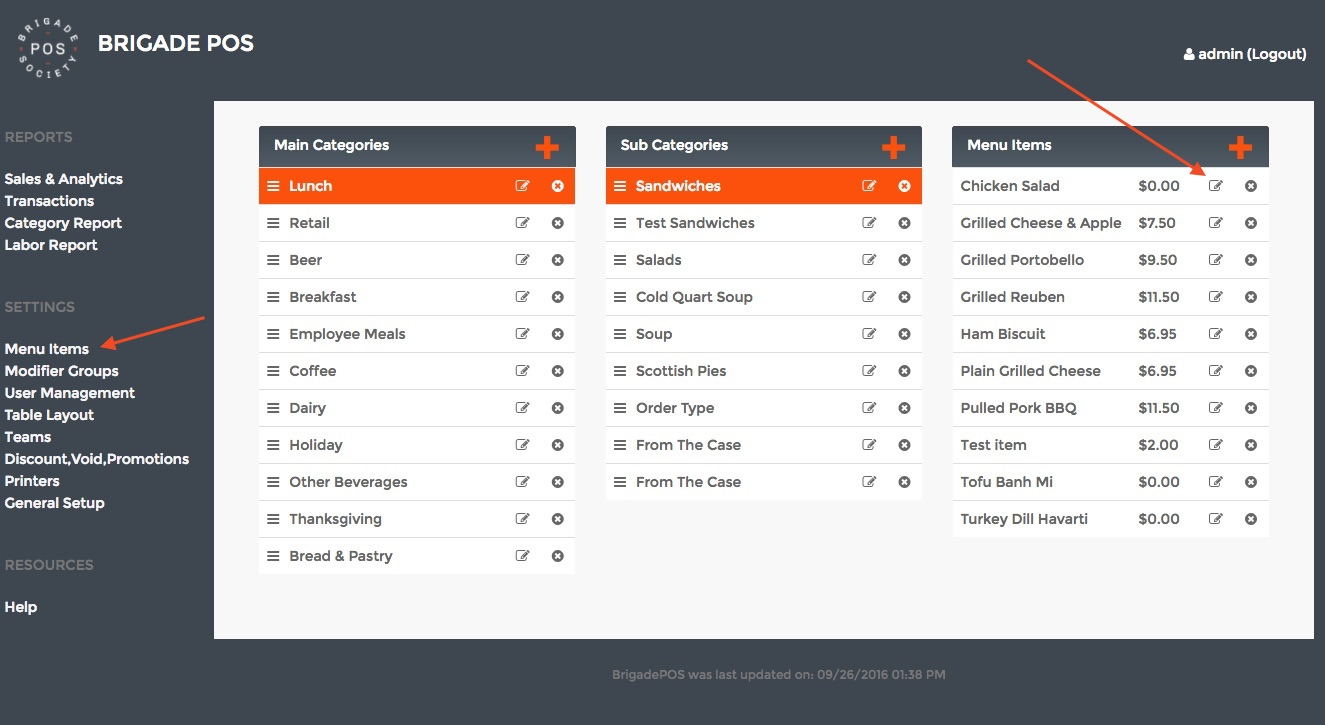Click the drag handle on Retail row

point(273,223)
